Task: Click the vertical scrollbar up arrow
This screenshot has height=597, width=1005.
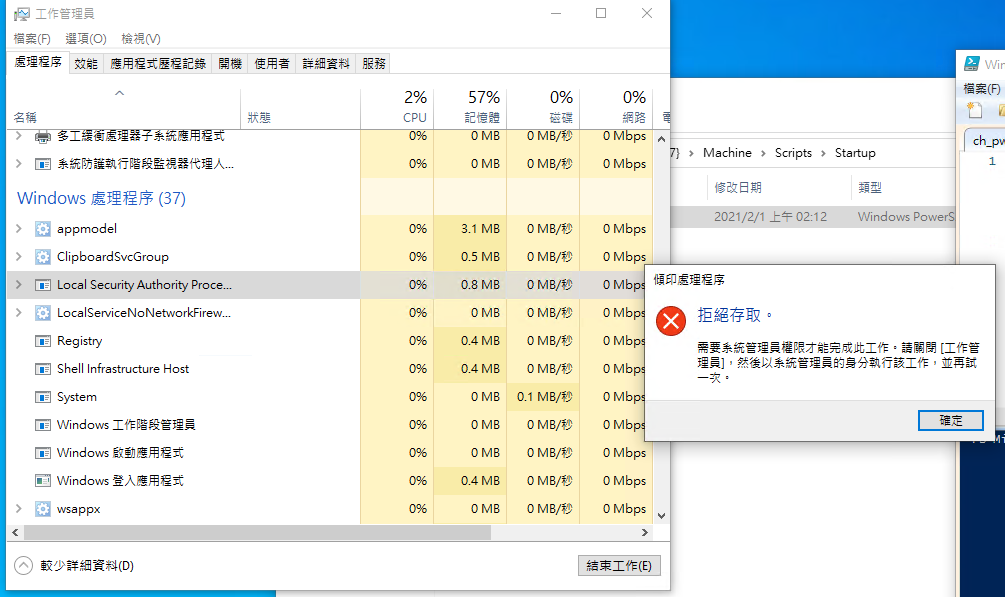Action: coord(661,139)
